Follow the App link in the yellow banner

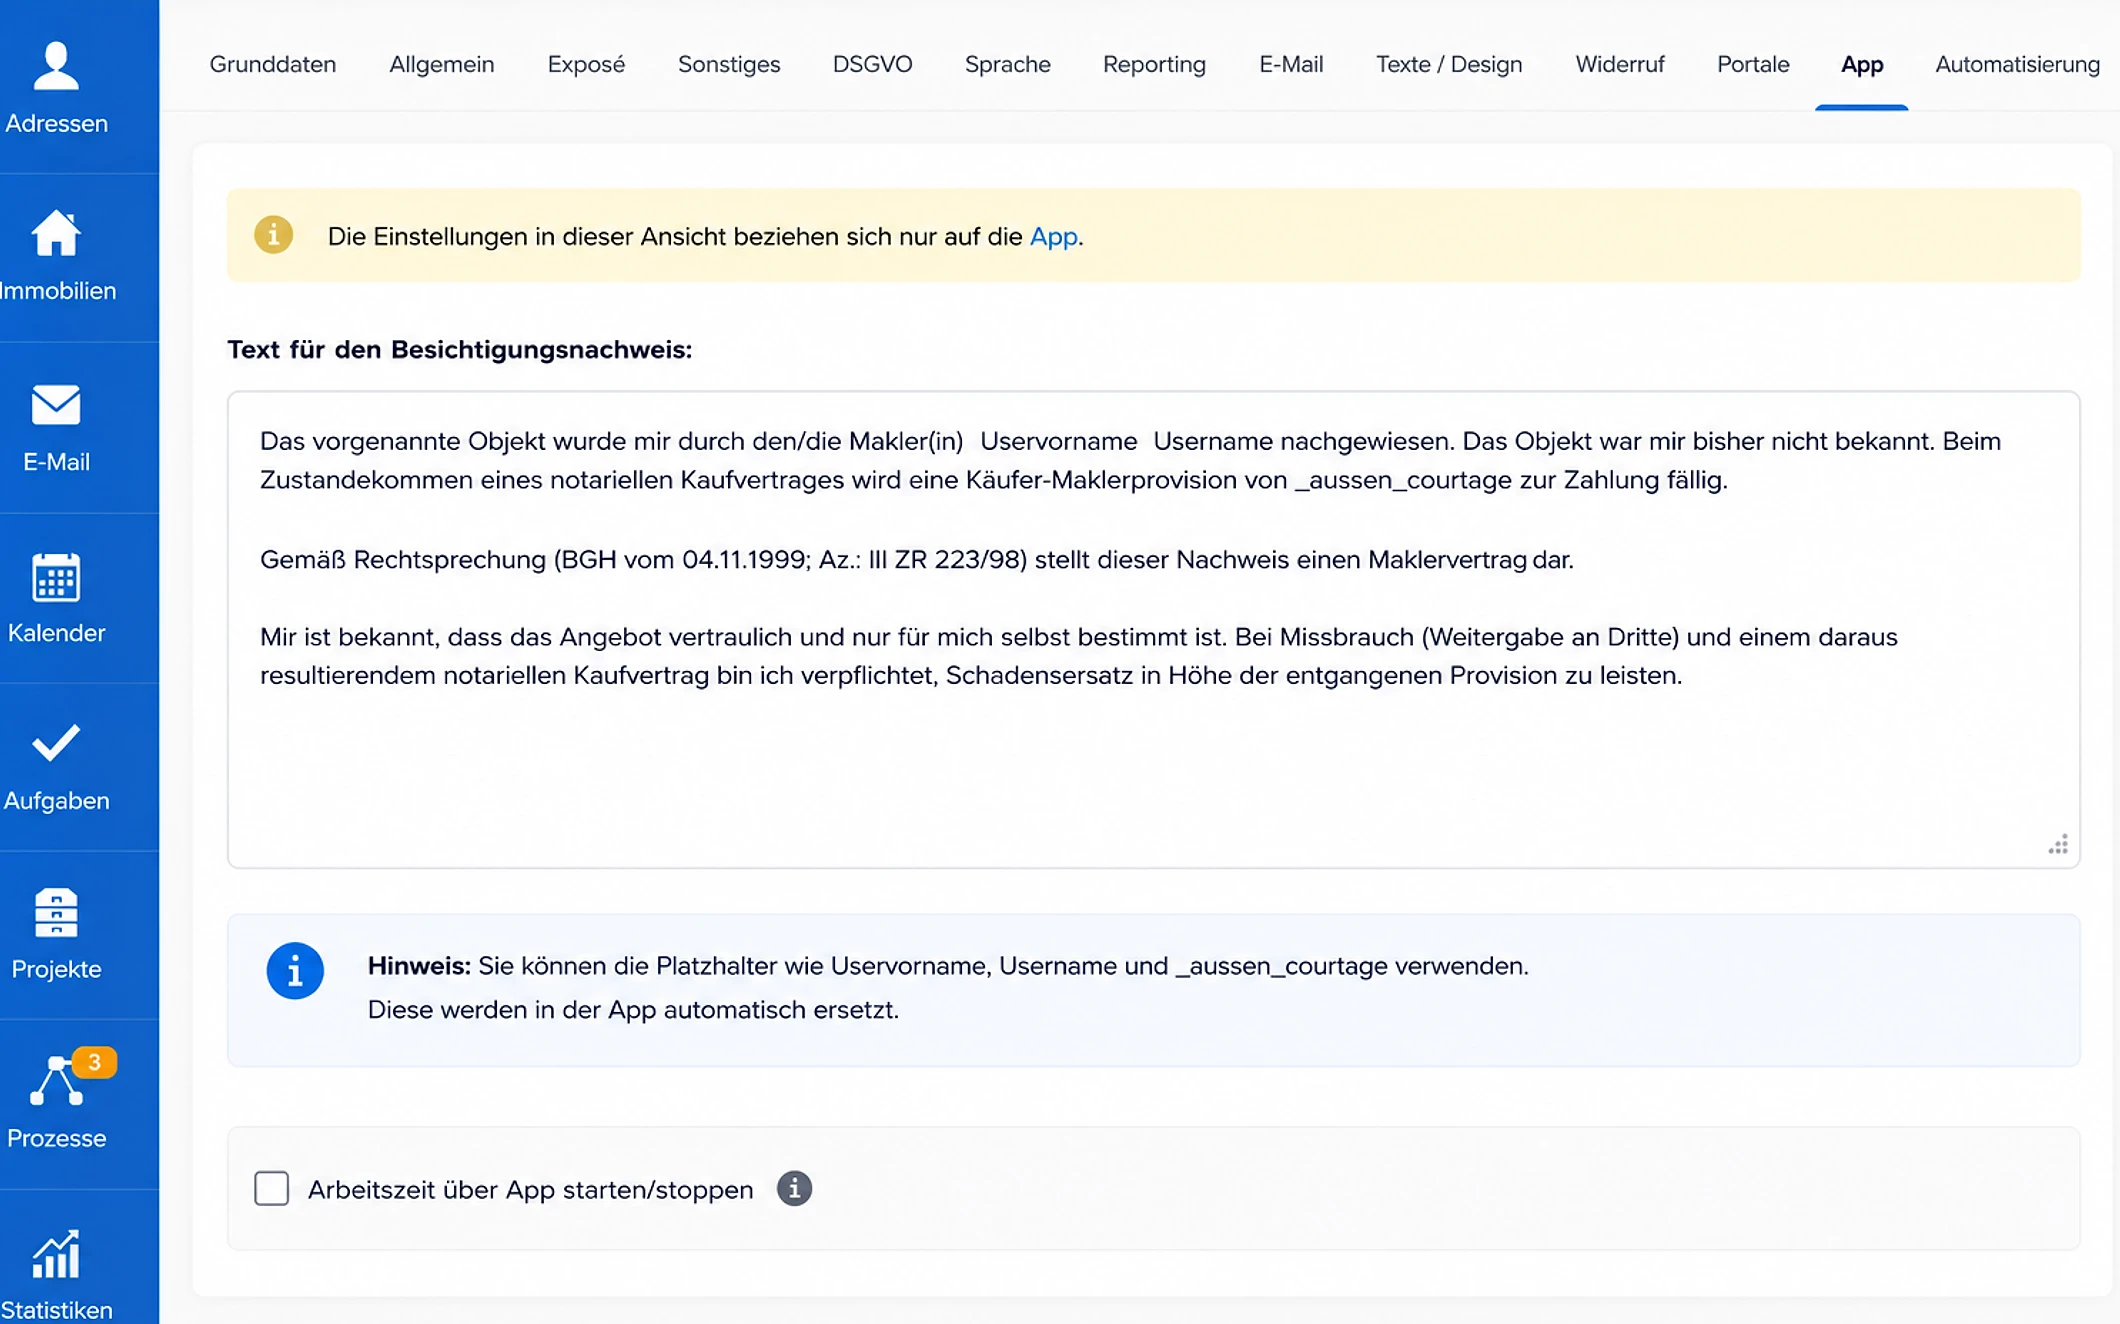[x=1054, y=237]
